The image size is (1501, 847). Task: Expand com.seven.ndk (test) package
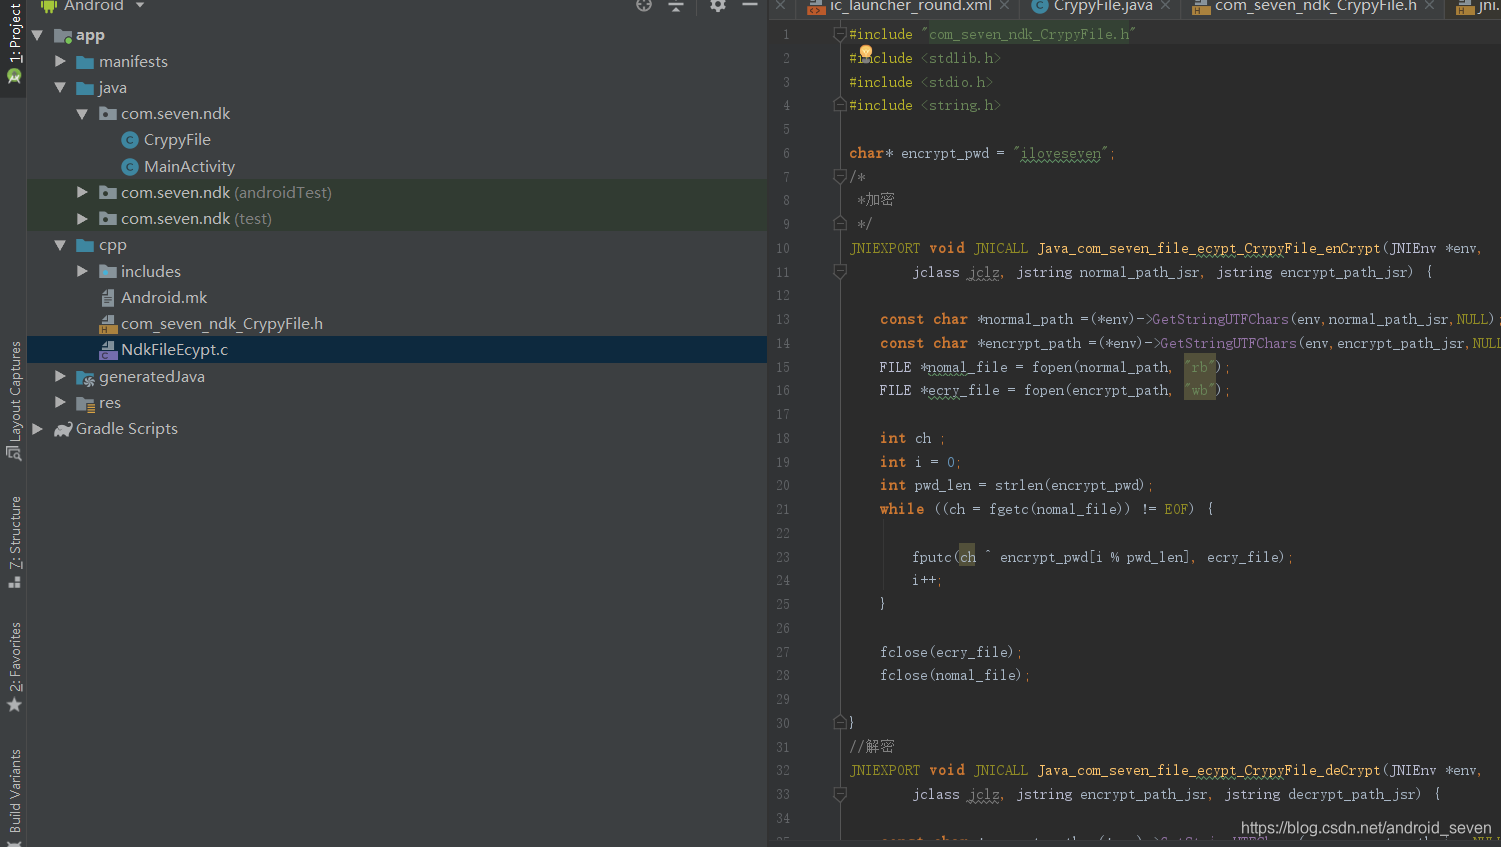tap(82, 218)
